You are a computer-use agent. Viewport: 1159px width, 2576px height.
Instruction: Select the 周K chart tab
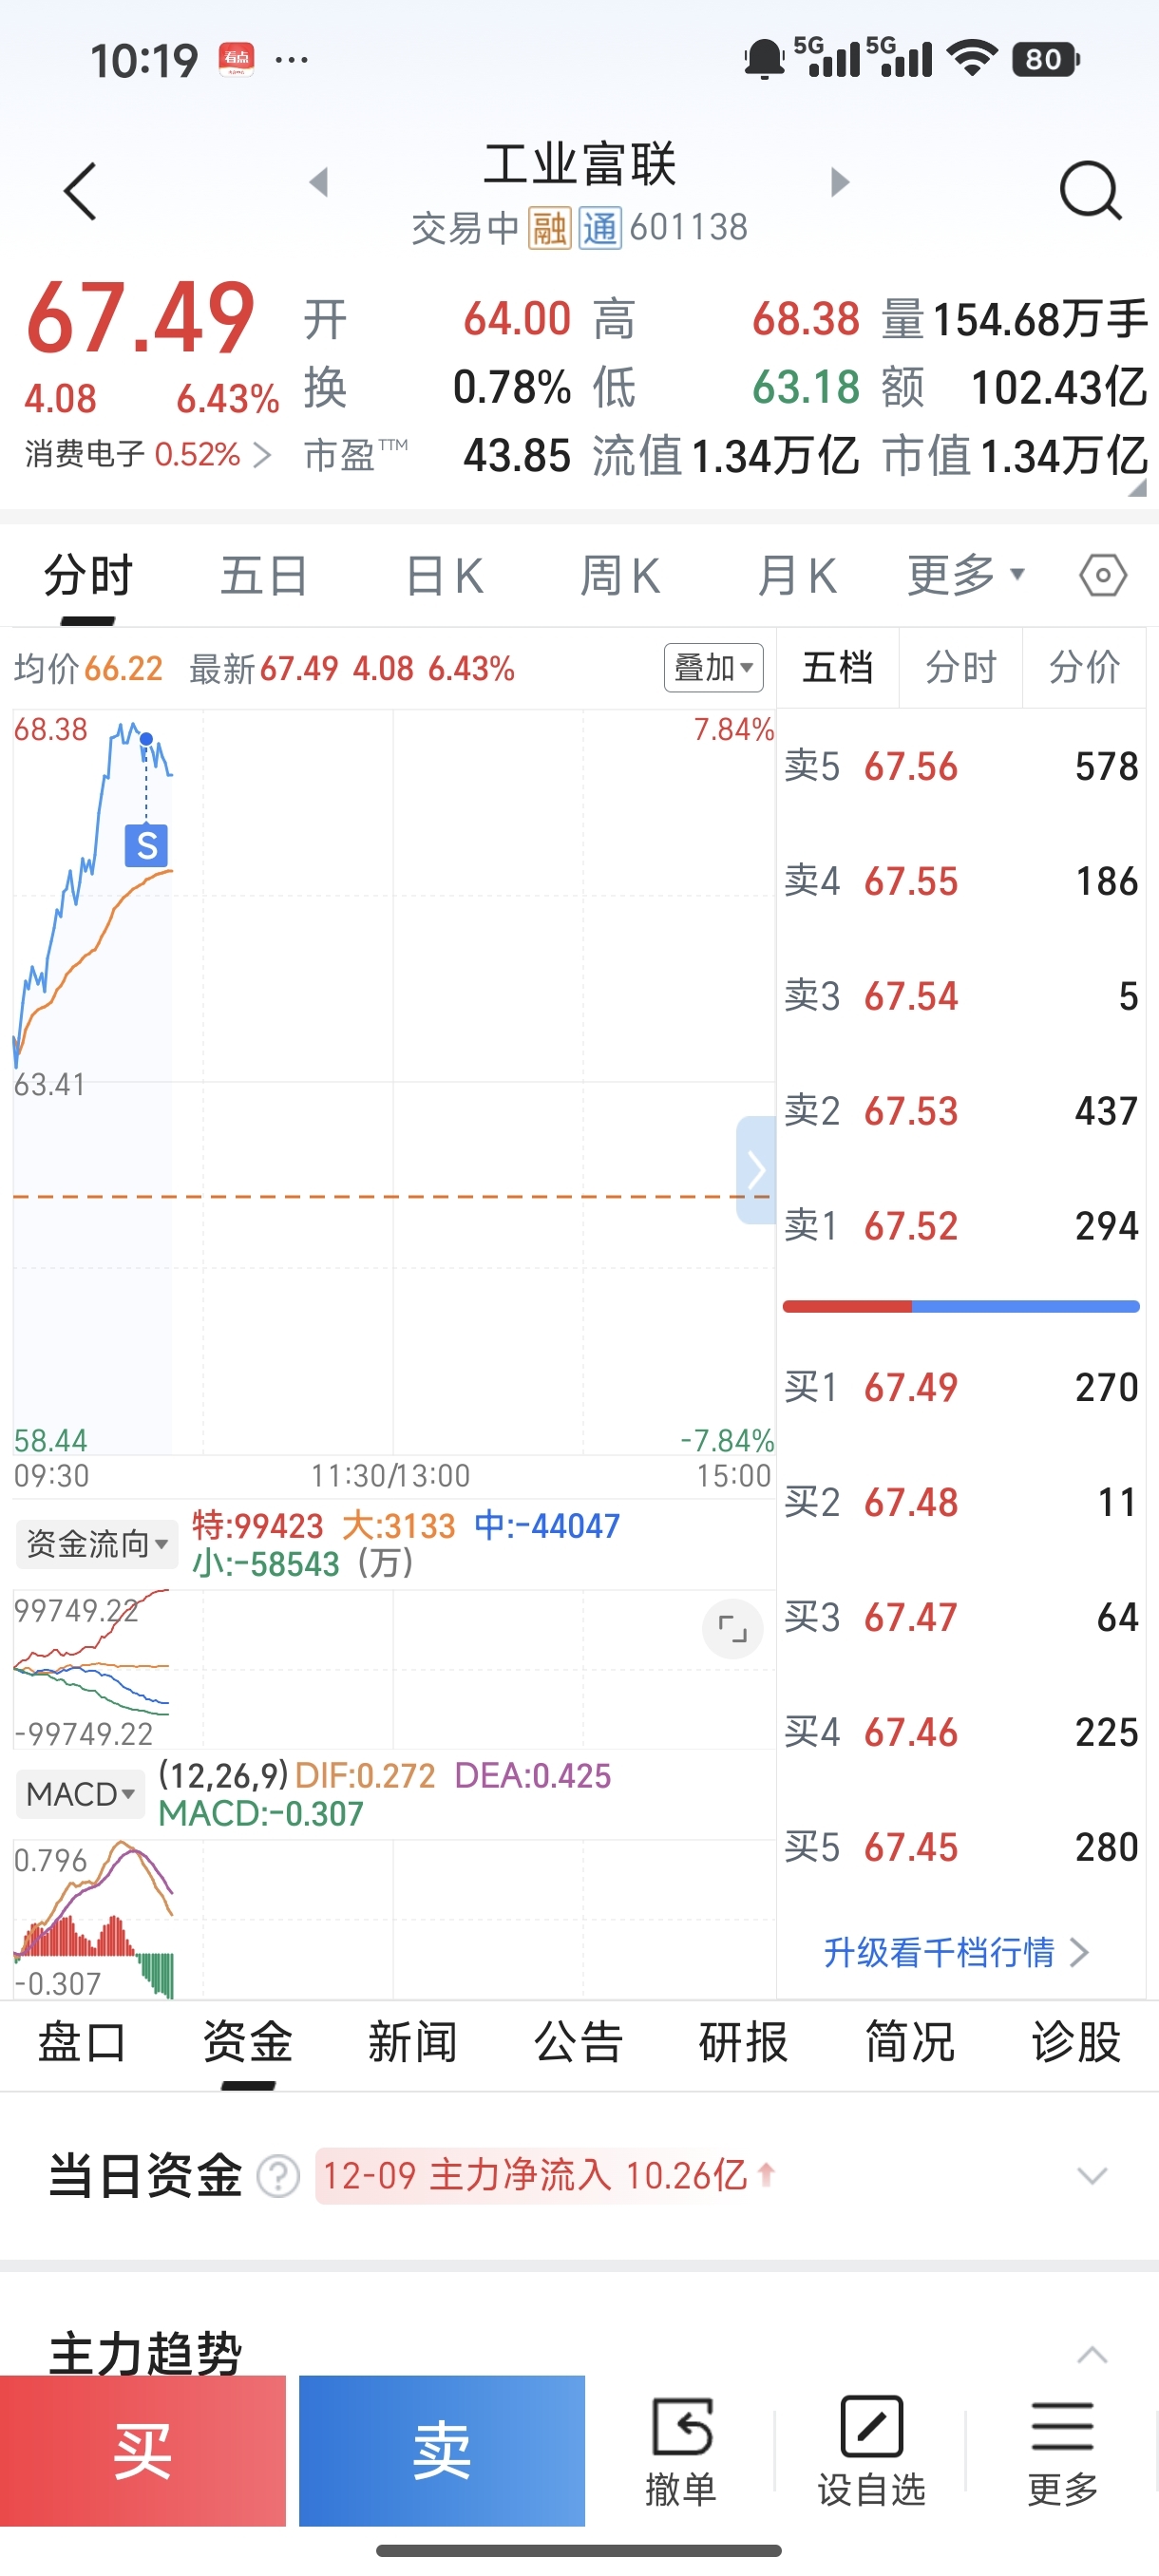click(620, 576)
